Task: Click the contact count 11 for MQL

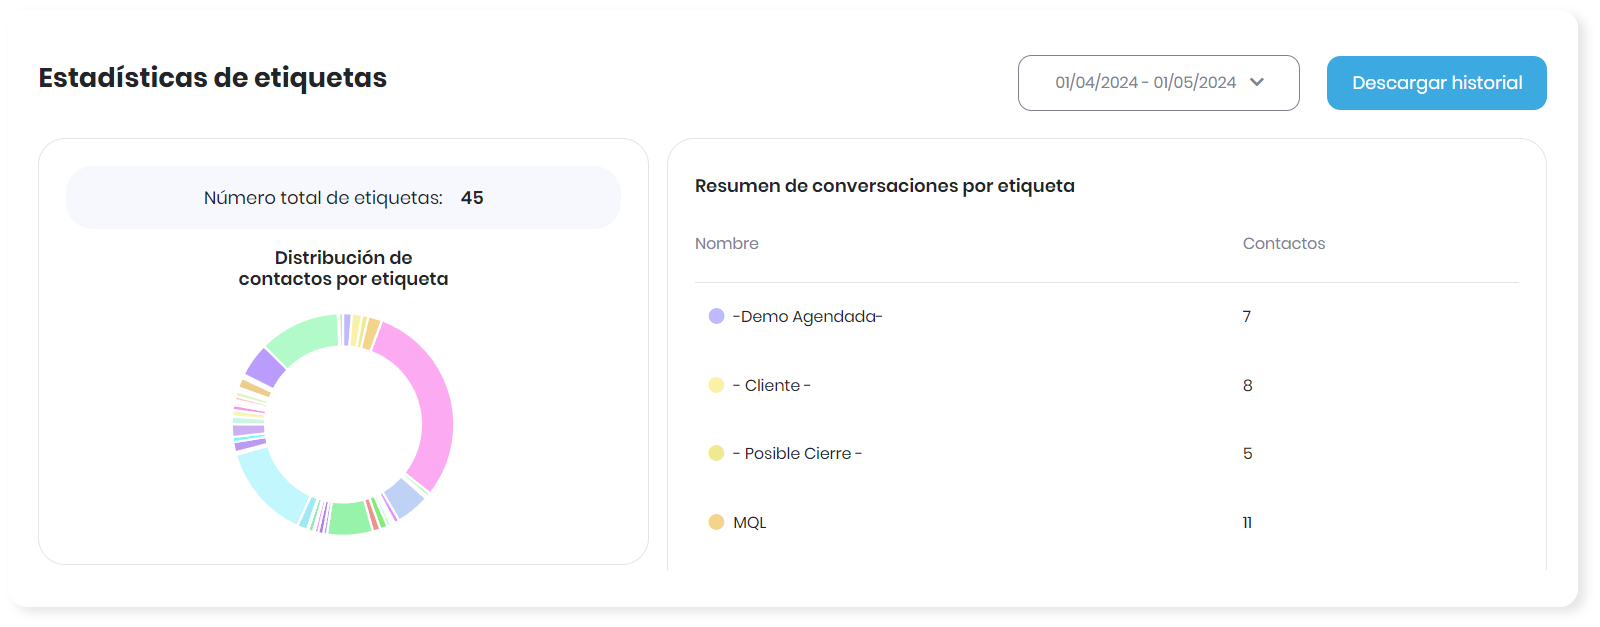Action: tap(1247, 523)
